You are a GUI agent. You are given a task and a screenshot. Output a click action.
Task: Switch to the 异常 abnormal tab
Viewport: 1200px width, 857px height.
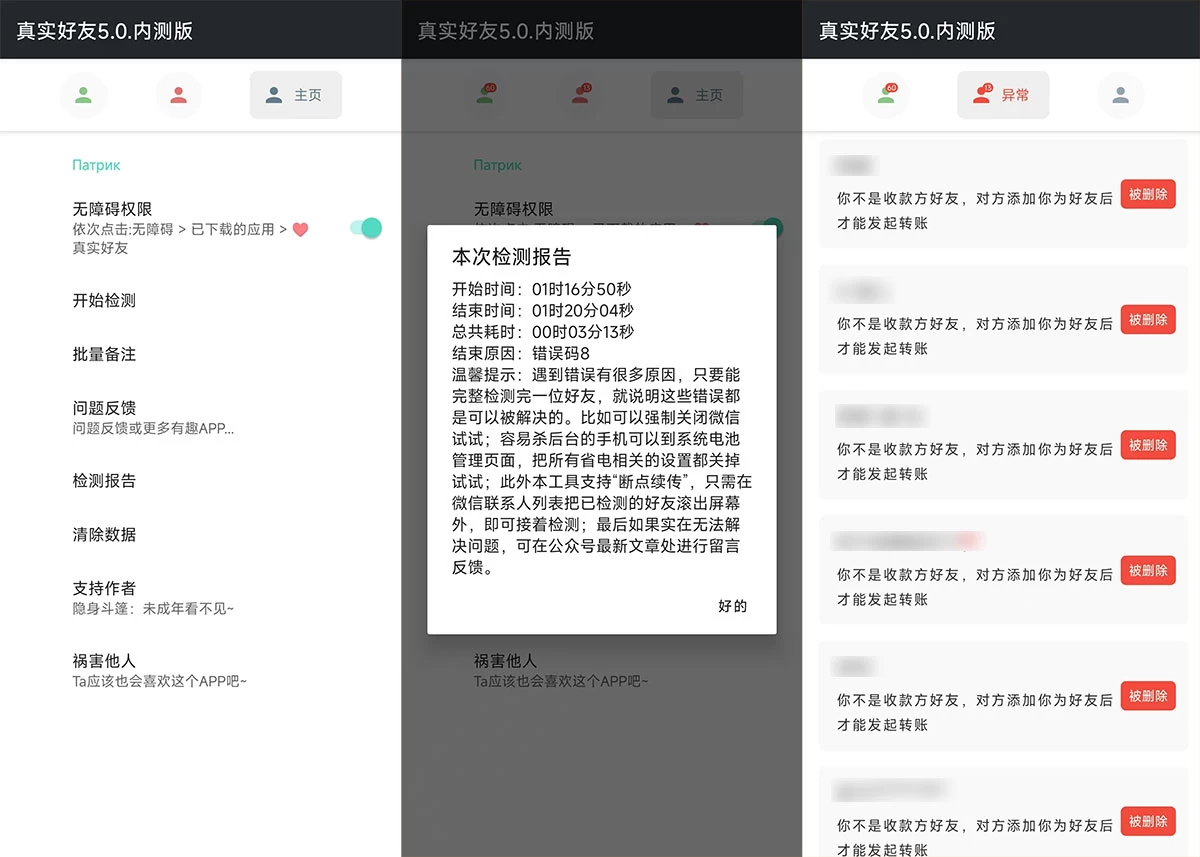[x=1003, y=94]
